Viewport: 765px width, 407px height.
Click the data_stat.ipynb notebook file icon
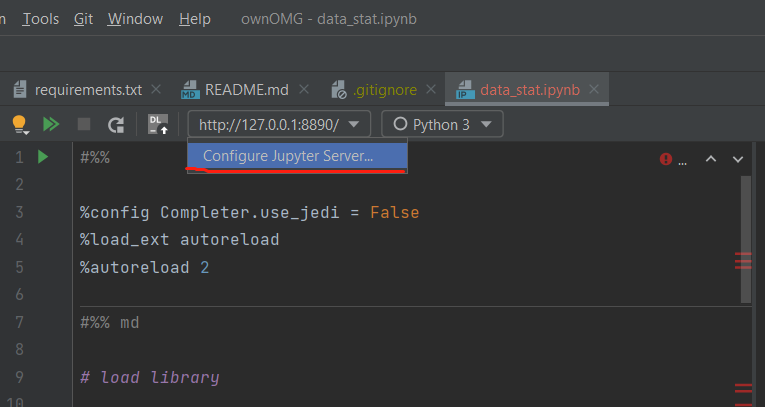click(x=465, y=90)
